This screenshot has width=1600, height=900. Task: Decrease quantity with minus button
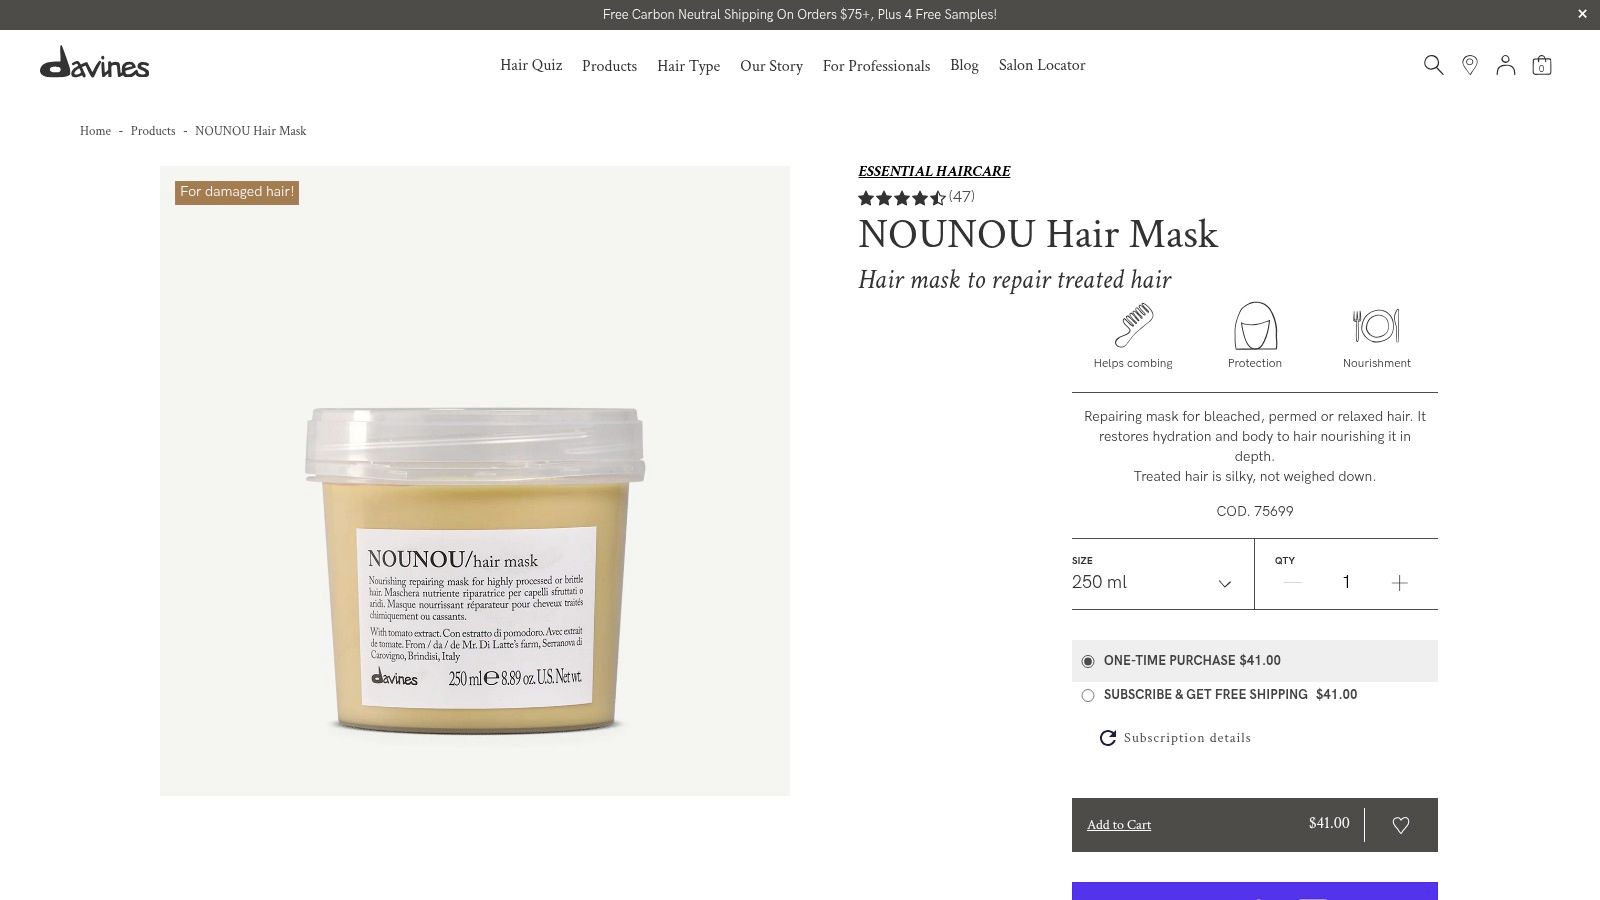pos(1292,582)
